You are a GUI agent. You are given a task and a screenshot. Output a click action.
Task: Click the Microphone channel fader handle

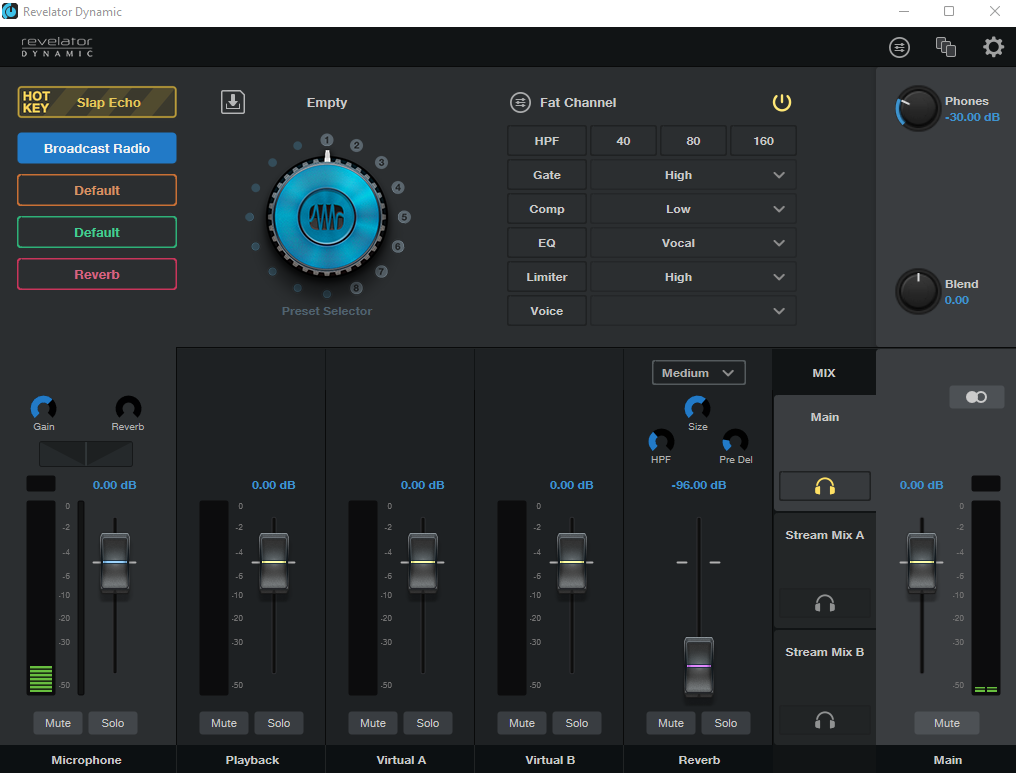115,562
